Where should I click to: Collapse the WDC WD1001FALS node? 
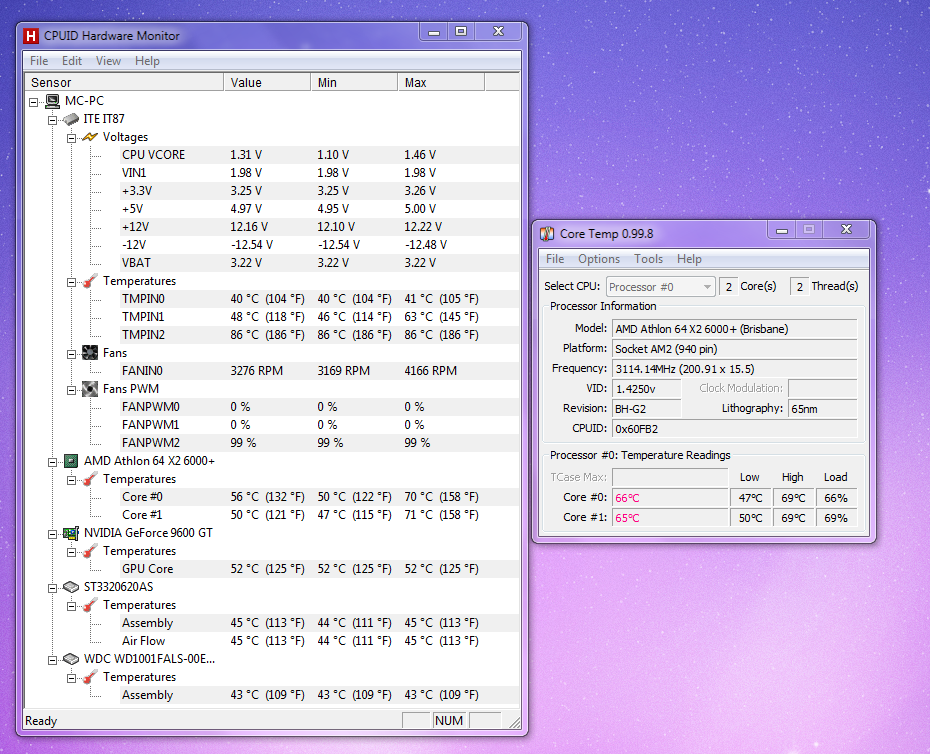[x=52, y=660]
